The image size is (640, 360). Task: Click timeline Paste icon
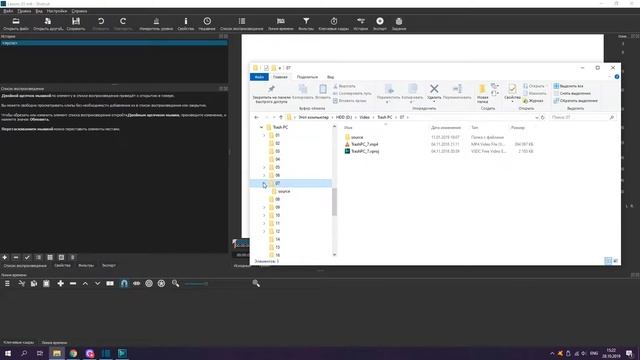click(46, 283)
